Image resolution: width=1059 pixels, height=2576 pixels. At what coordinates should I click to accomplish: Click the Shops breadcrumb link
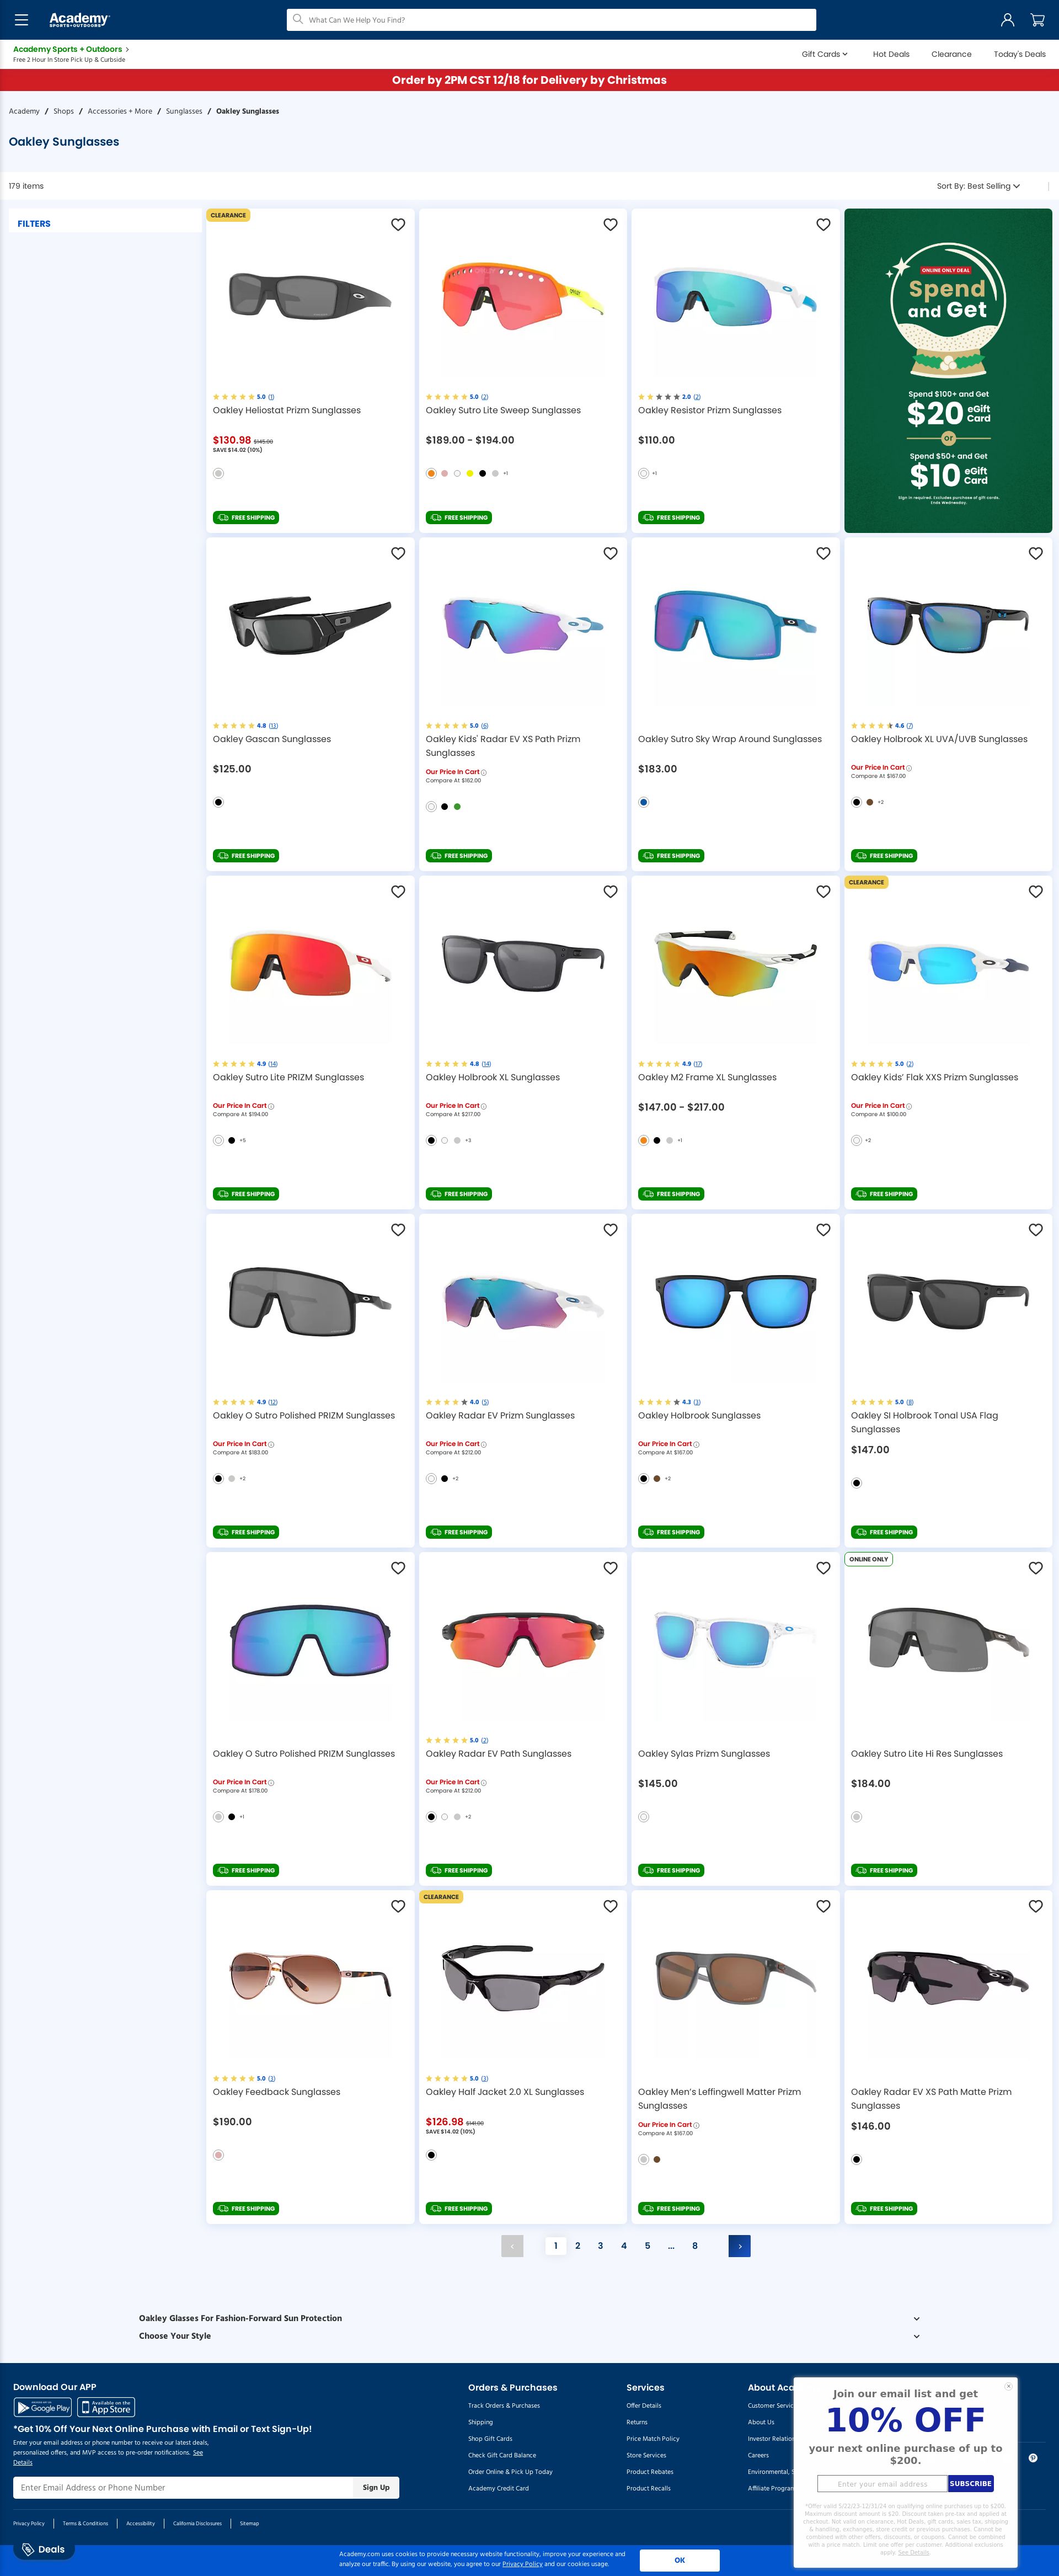[64, 111]
